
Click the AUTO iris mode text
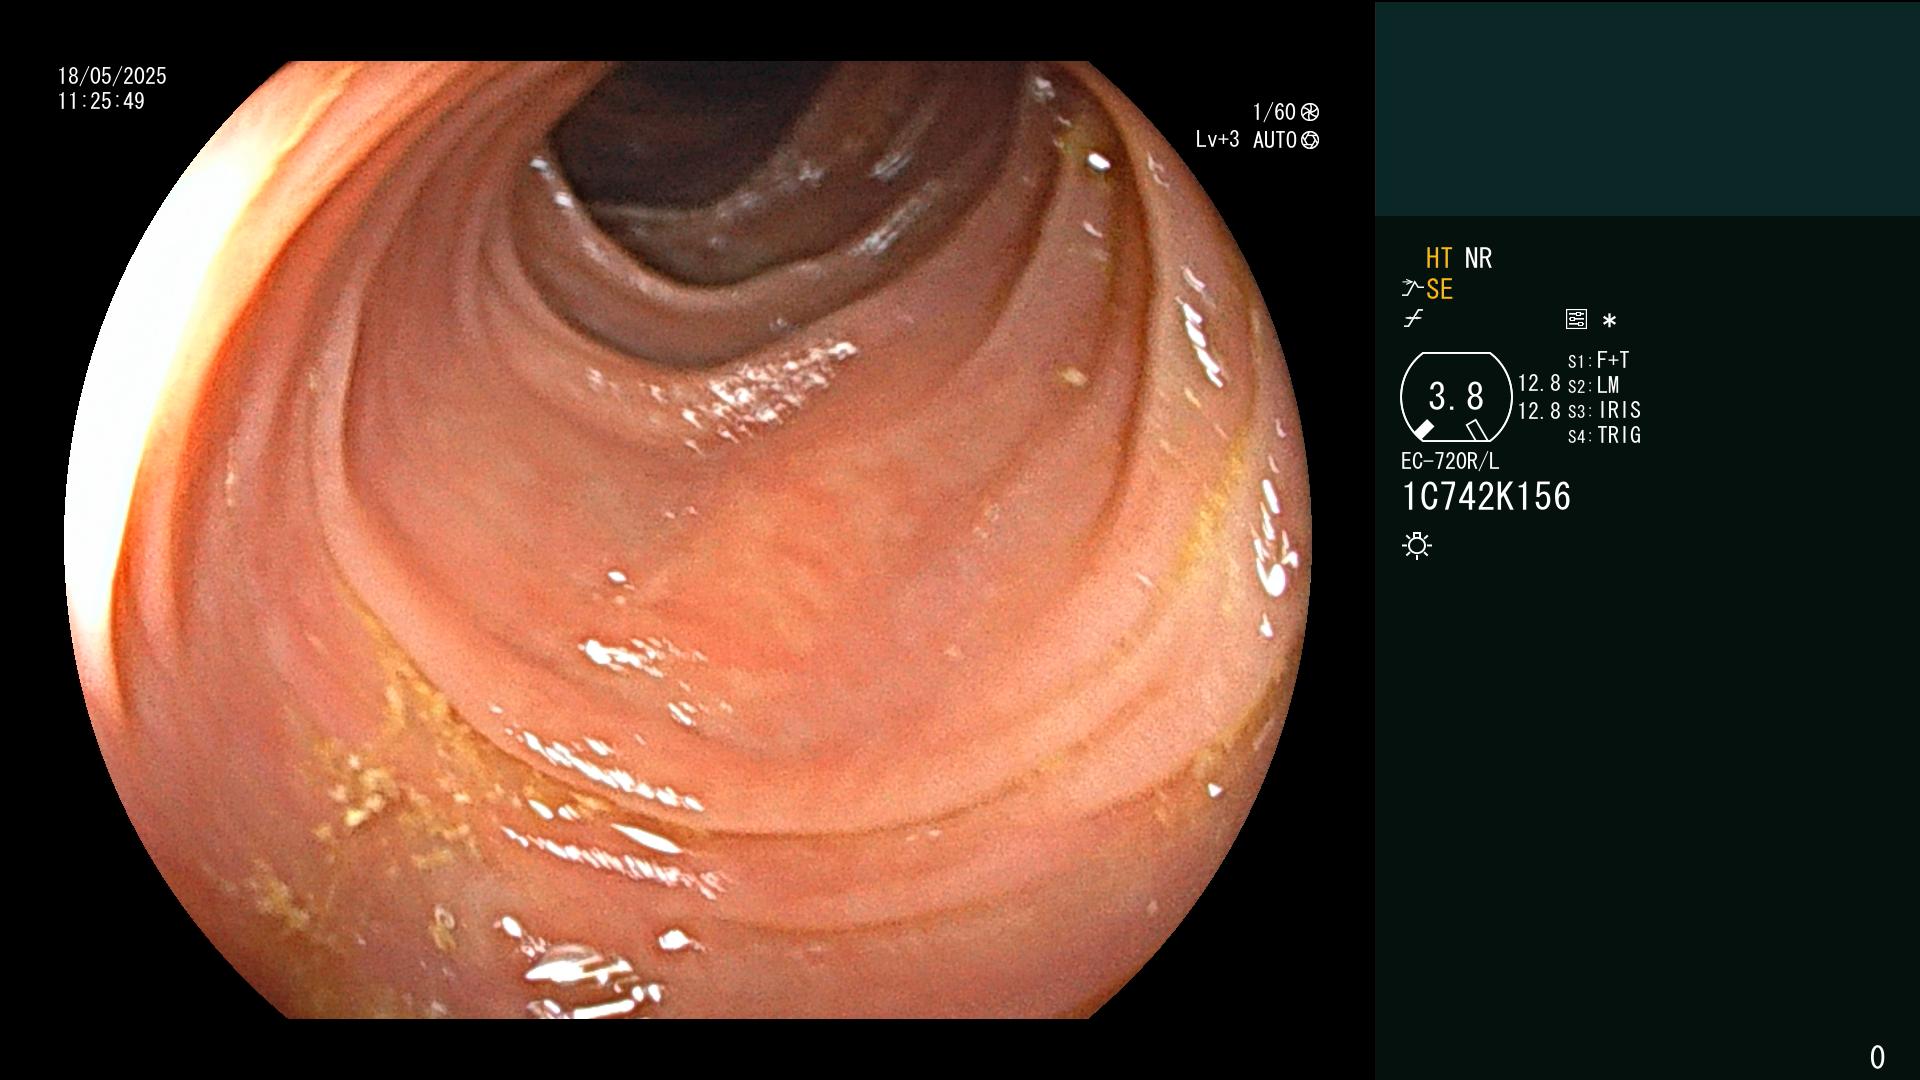pyautogui.click(x=1275, y=140)
